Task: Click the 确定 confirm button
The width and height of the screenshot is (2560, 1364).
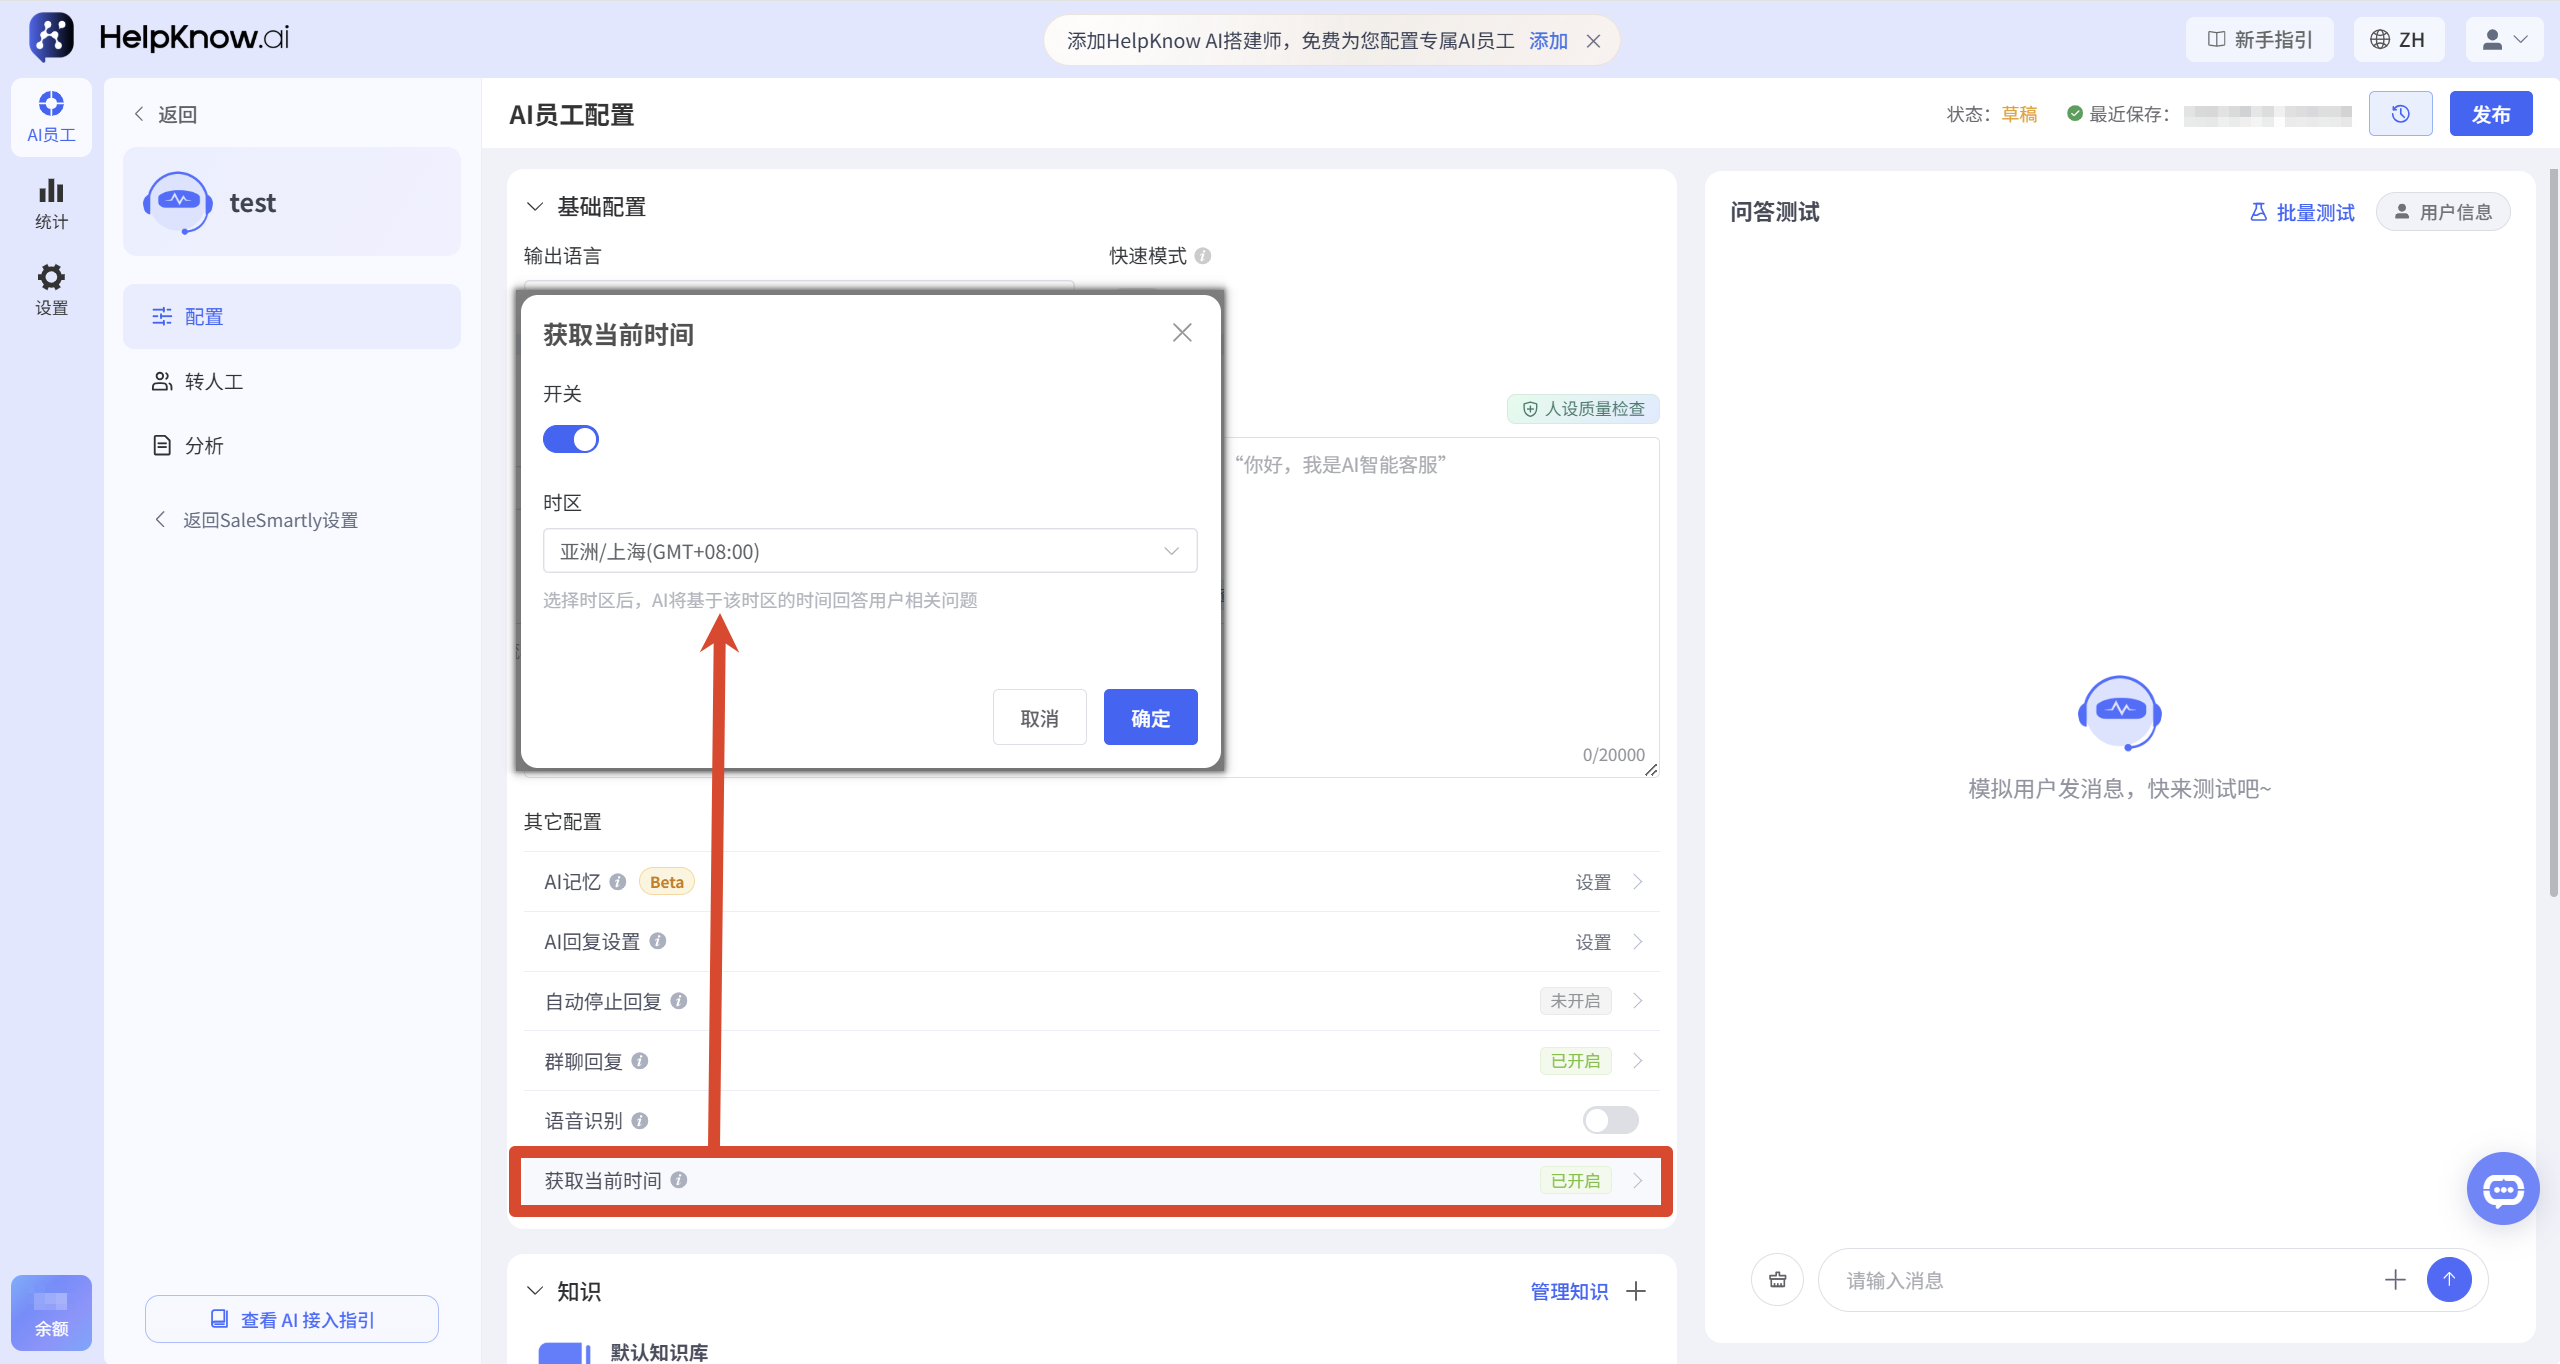Action: (1150, 717)
